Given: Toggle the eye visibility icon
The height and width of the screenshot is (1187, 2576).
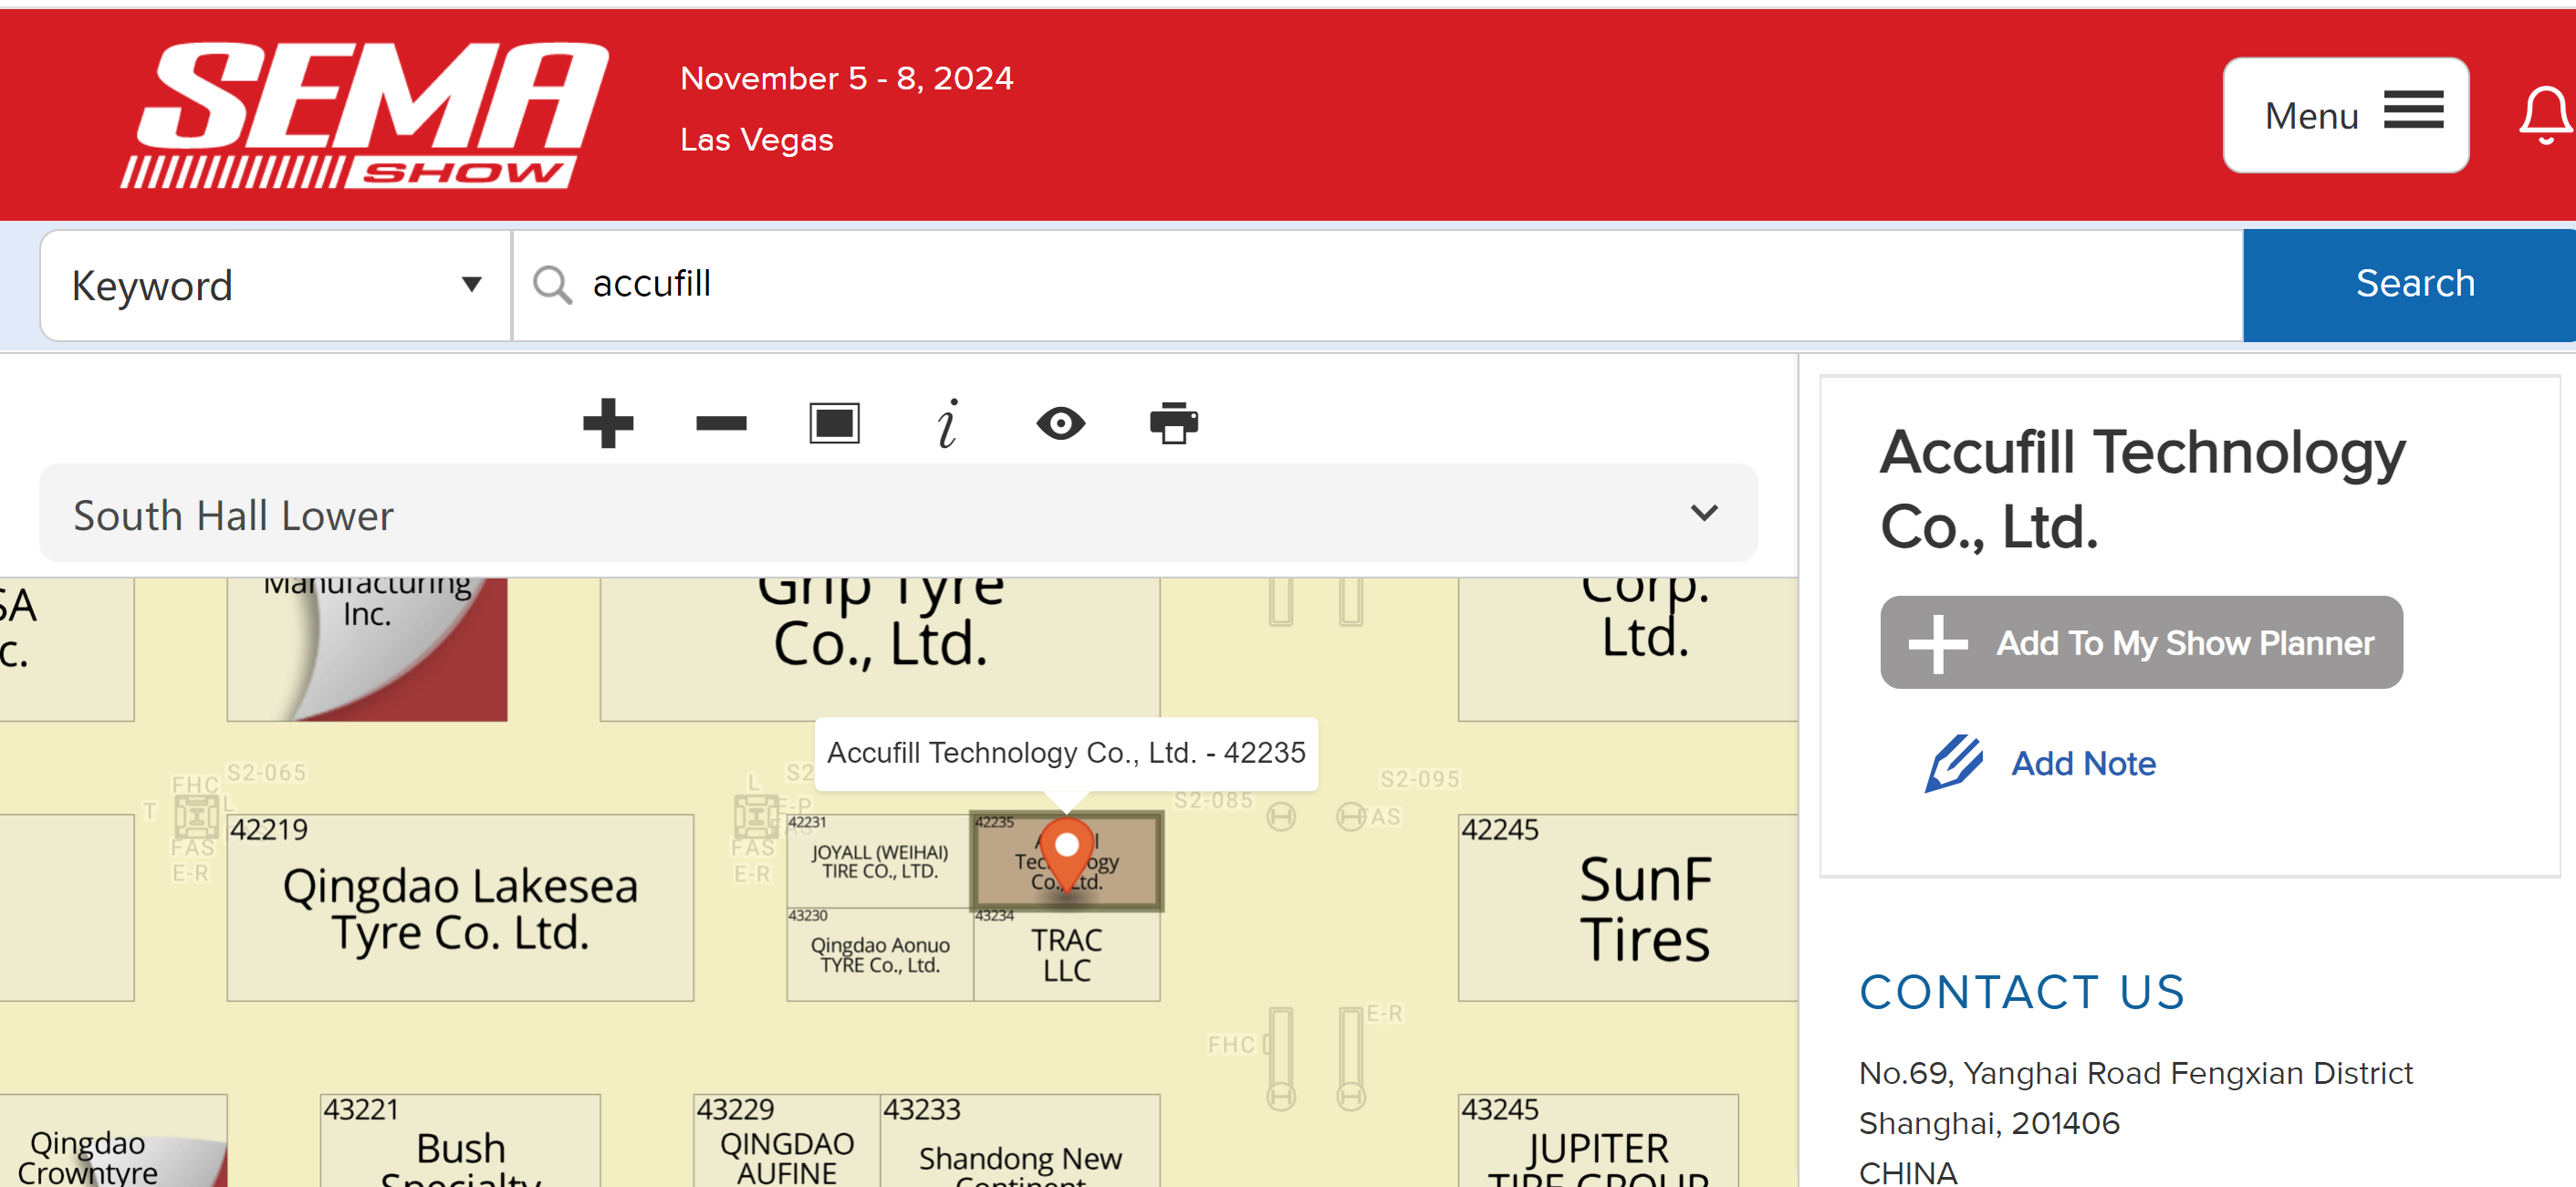Looking at the screenshot, I should [1061, 424].
